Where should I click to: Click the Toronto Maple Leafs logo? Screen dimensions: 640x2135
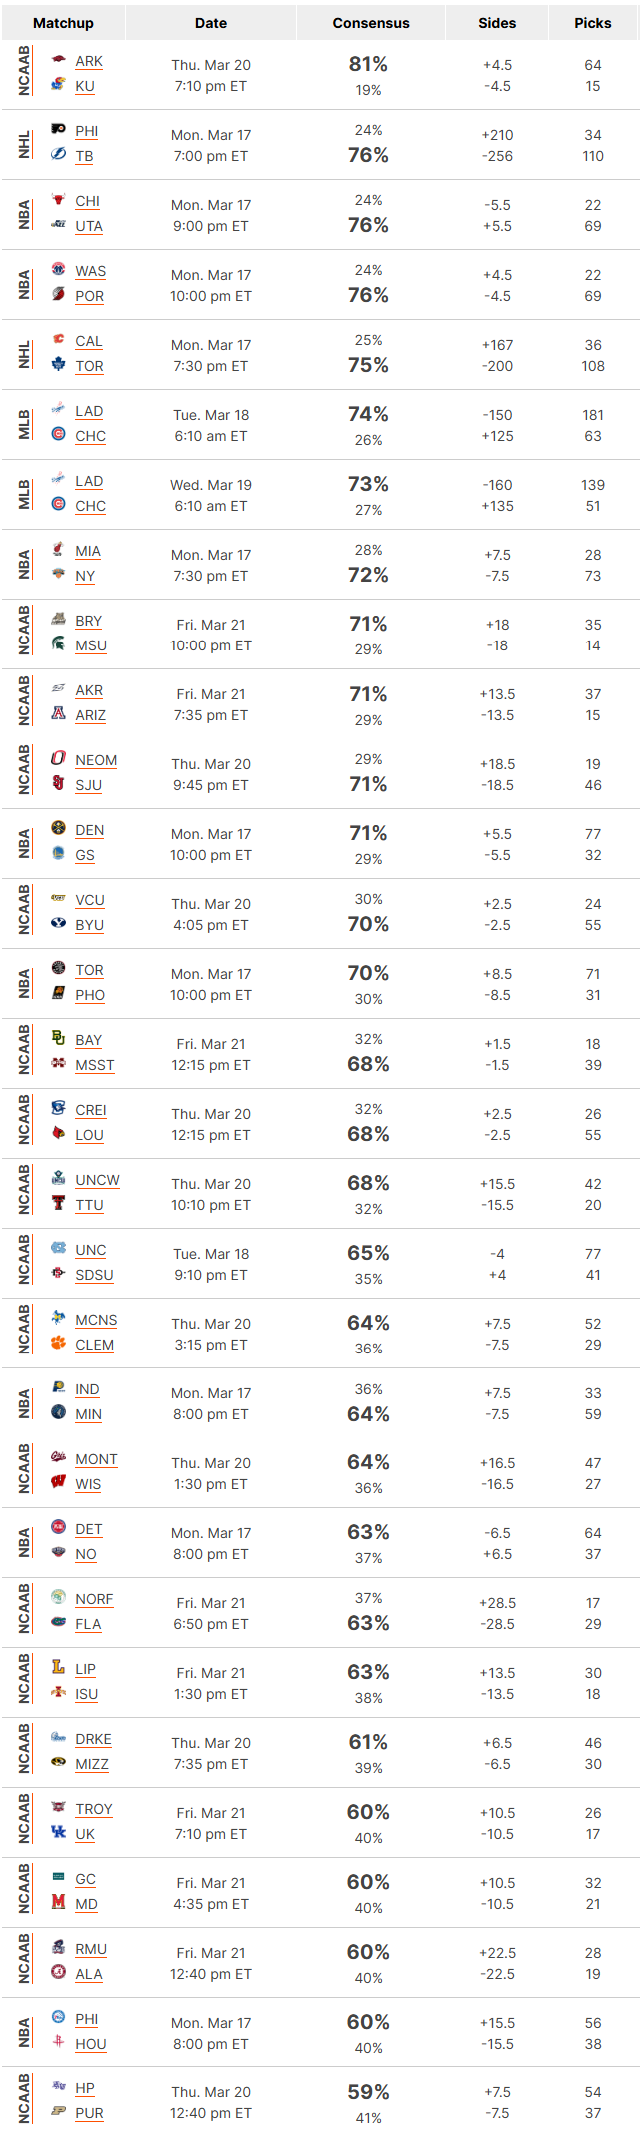(58, 364)
